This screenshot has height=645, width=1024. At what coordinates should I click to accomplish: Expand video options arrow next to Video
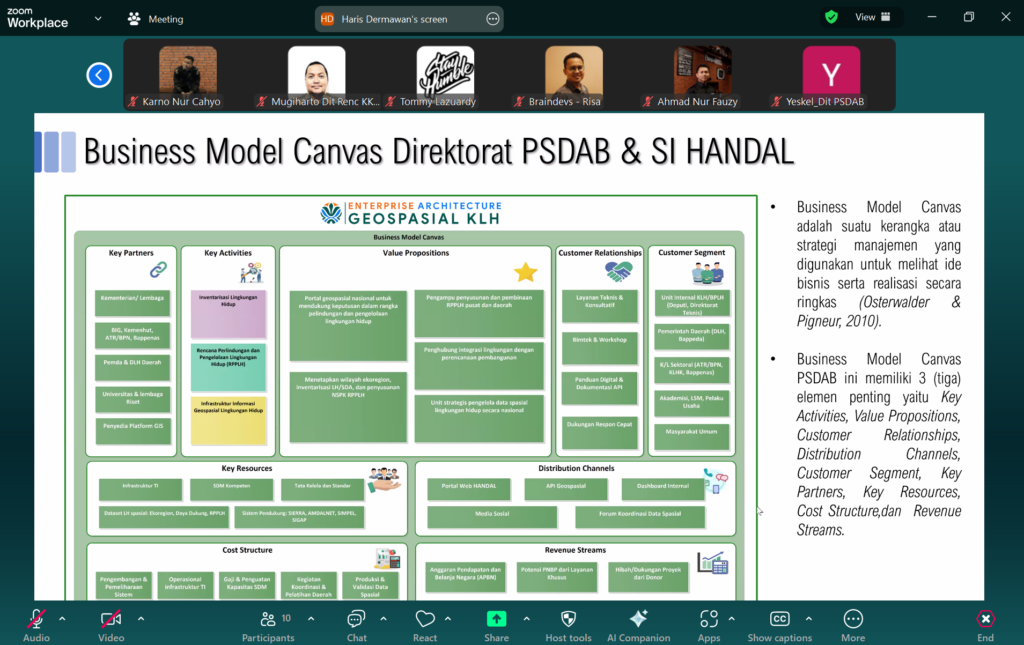point(140,619)
